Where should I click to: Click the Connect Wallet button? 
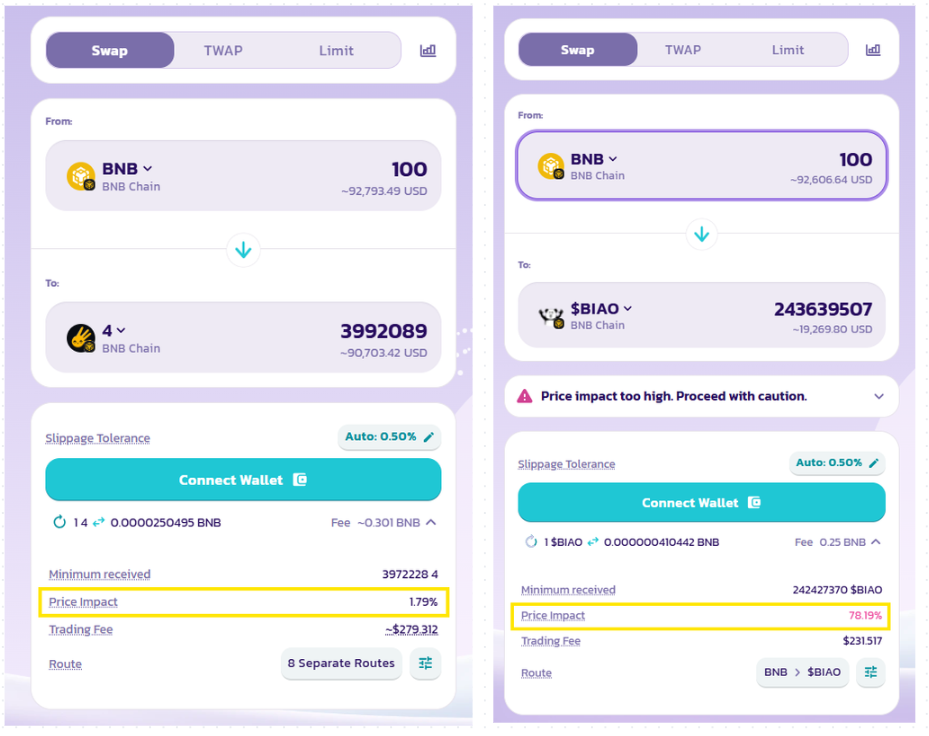[243, 480]
